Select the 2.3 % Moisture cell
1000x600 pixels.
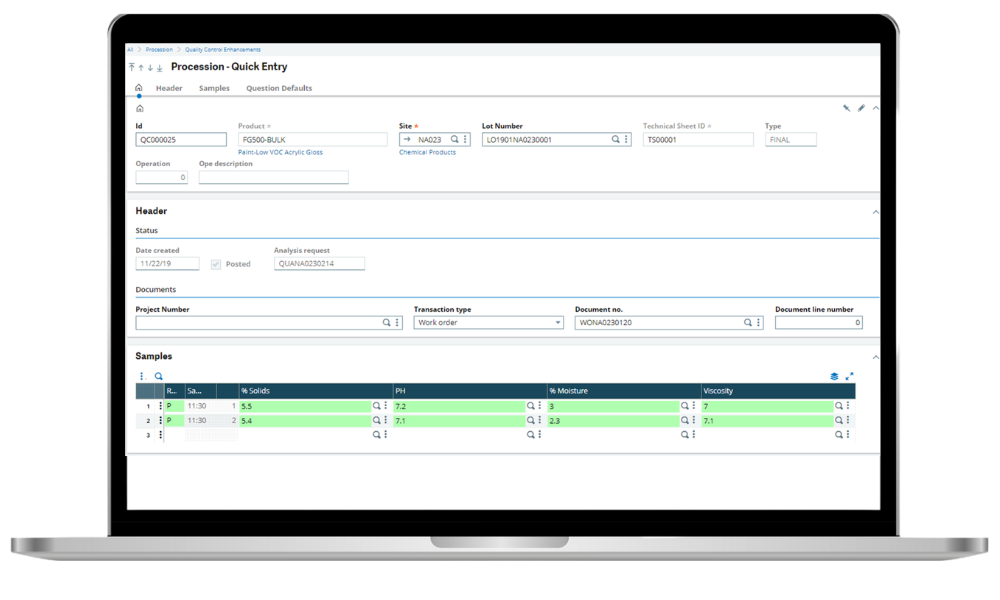(614, 420)
